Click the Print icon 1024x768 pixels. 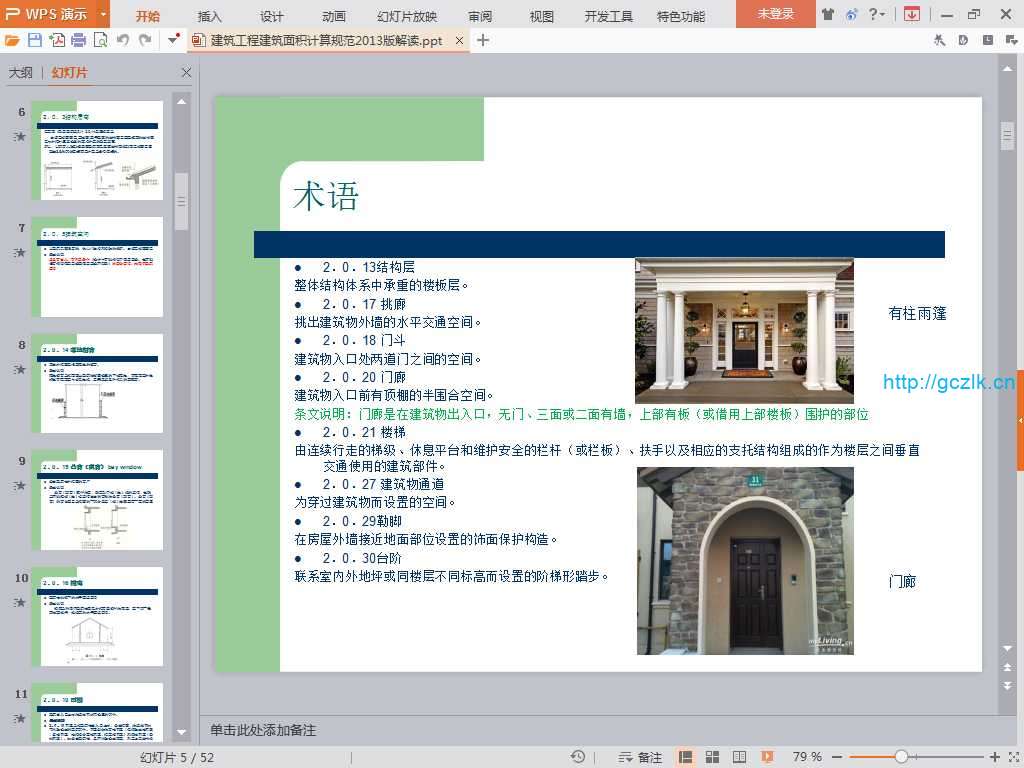(78, 40)
